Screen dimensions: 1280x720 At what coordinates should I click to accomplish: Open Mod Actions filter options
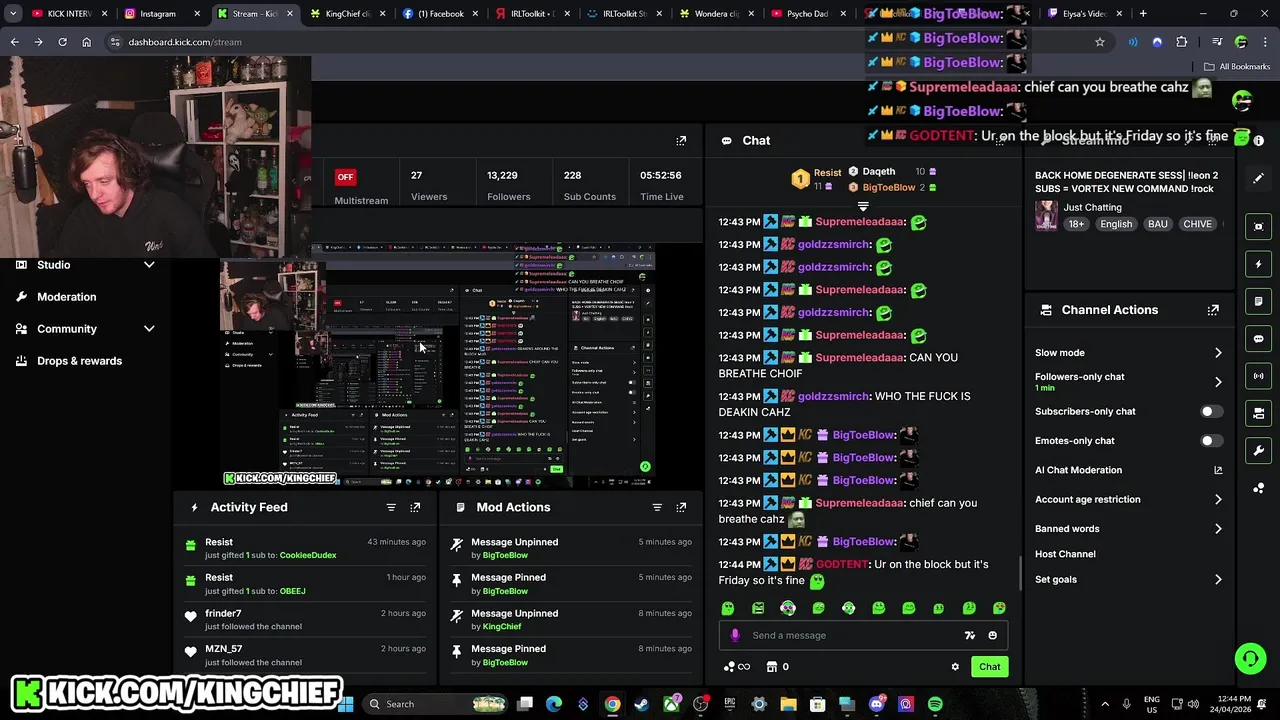(x=657, y=507)
